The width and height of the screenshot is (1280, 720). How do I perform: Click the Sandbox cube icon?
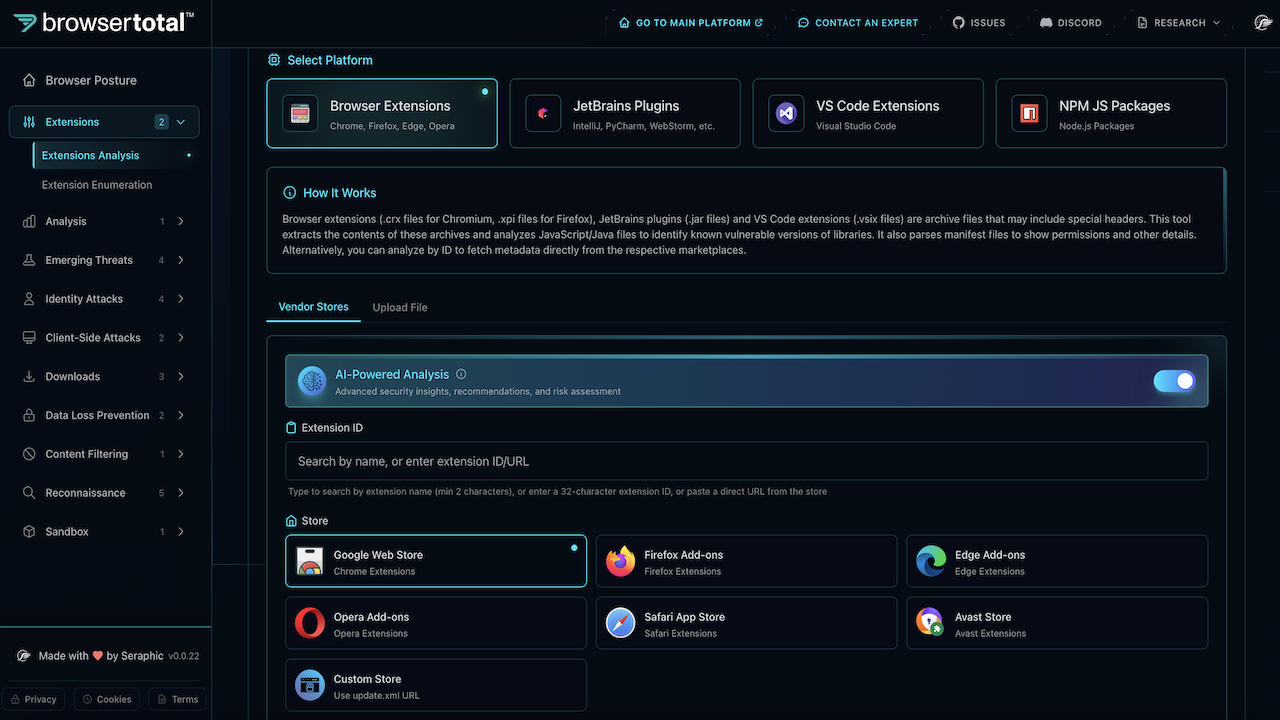click(28, 532)
